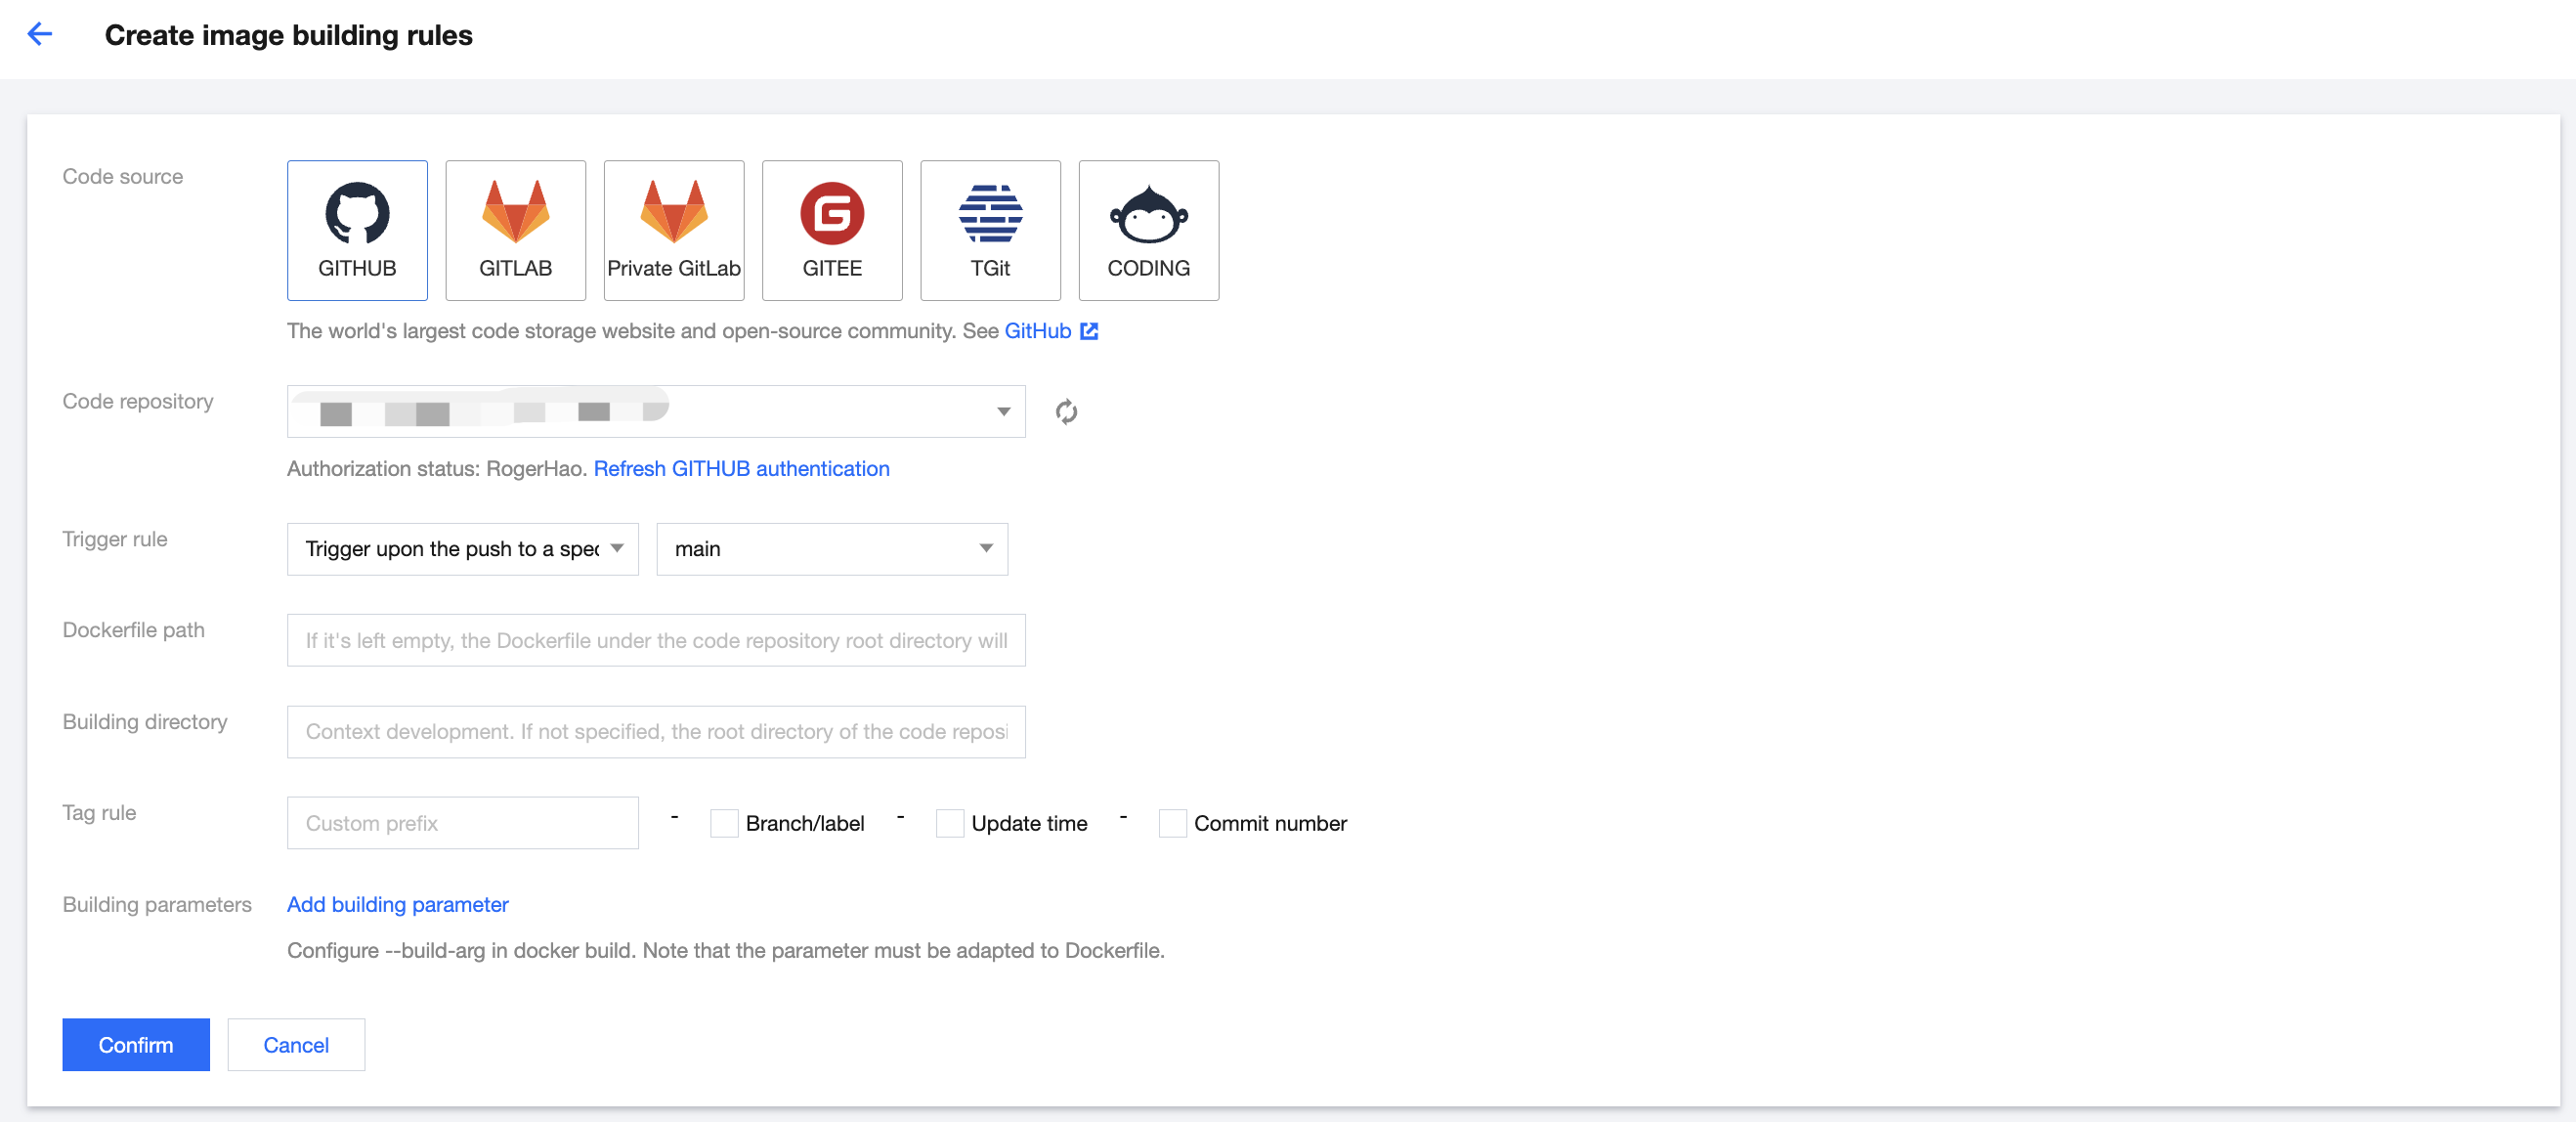Go back using the left arrow icon

[x=40, y=35]
